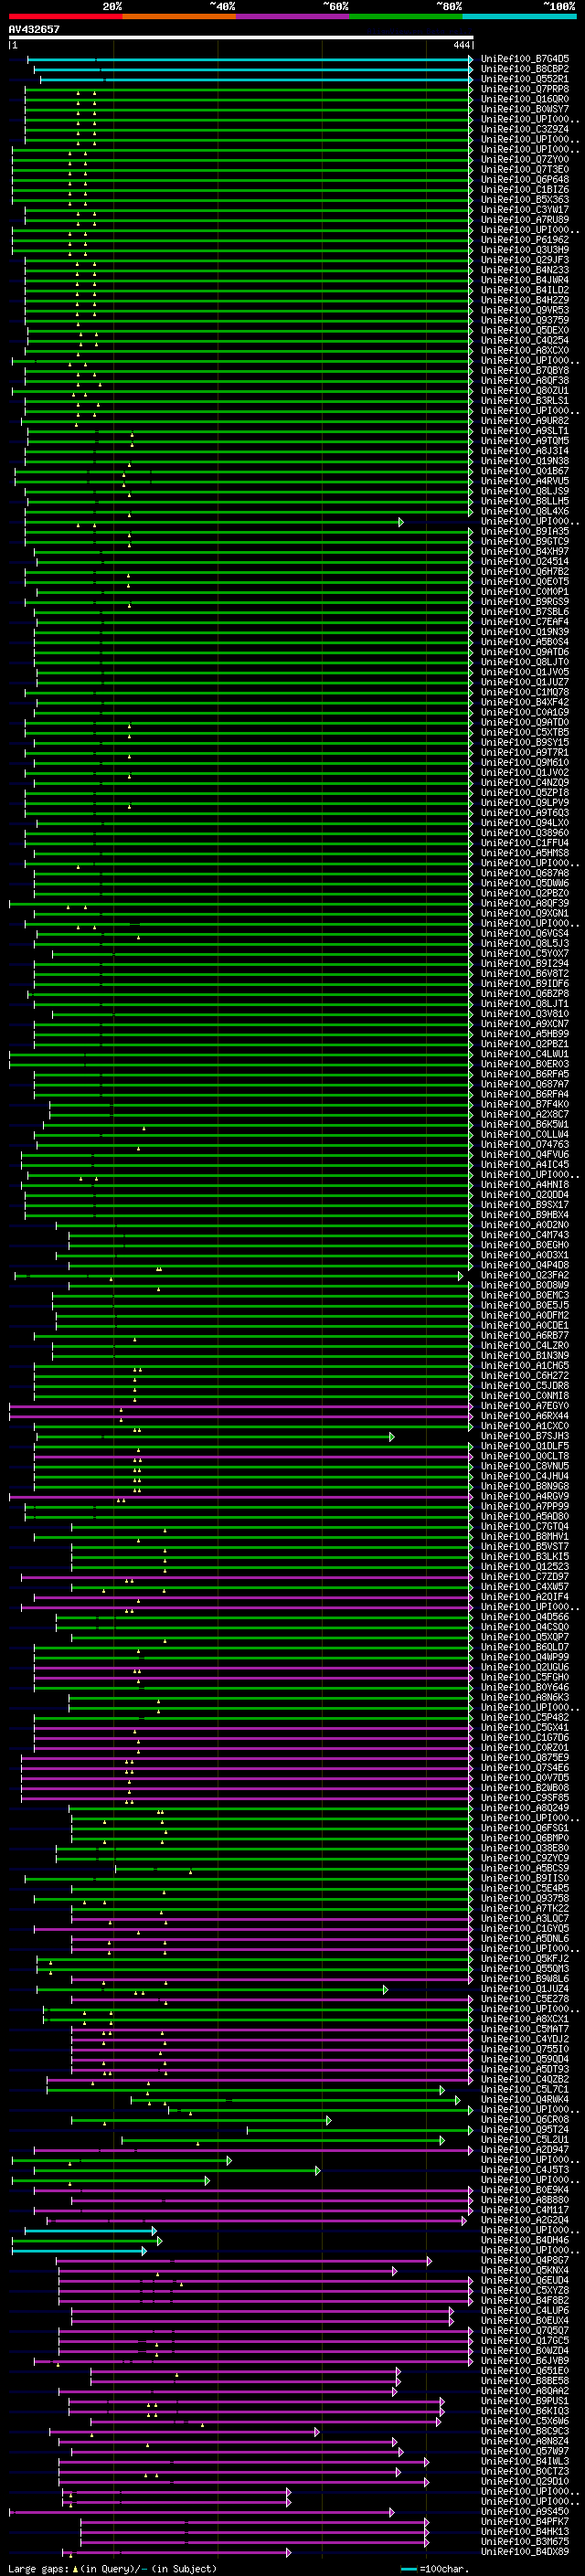Click the cyan alignment bar for UniRef100_B7G4D5
This screenshot has width=585, height=2576.
pyautogui.click(x=249, y=60)
